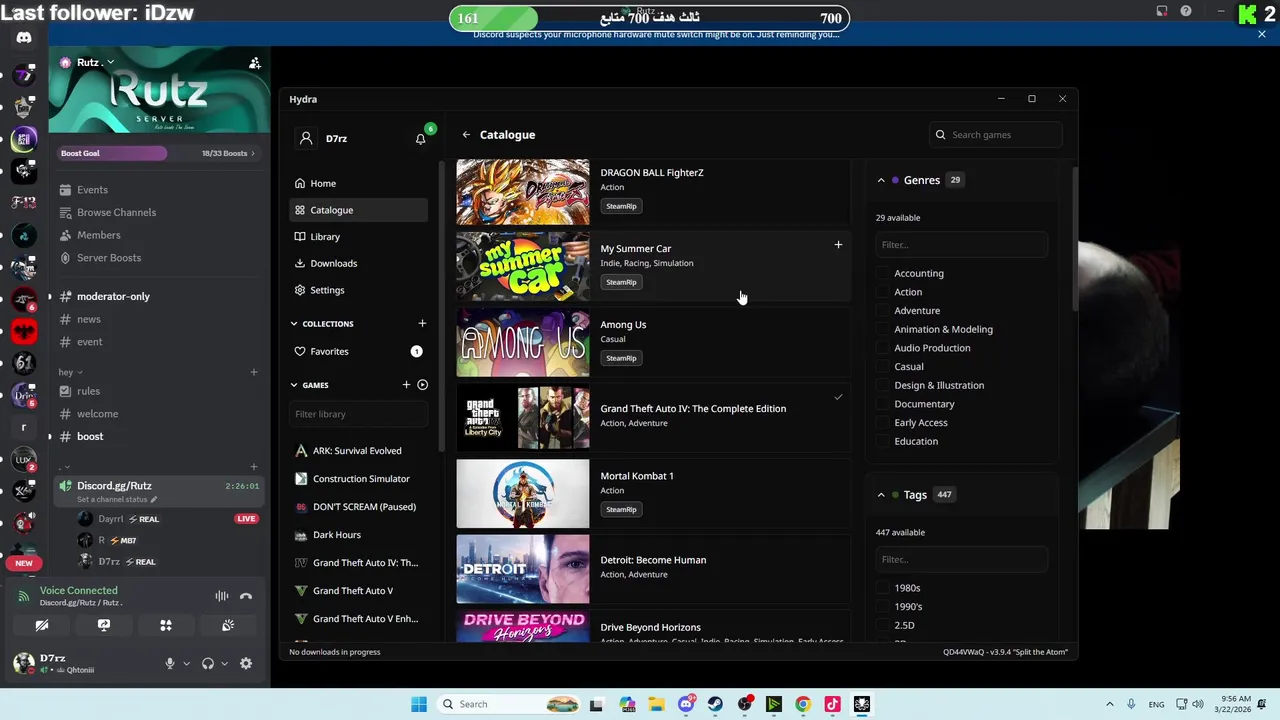
Task: Open the Favorites collection
Action: click(x=359, y=351)
